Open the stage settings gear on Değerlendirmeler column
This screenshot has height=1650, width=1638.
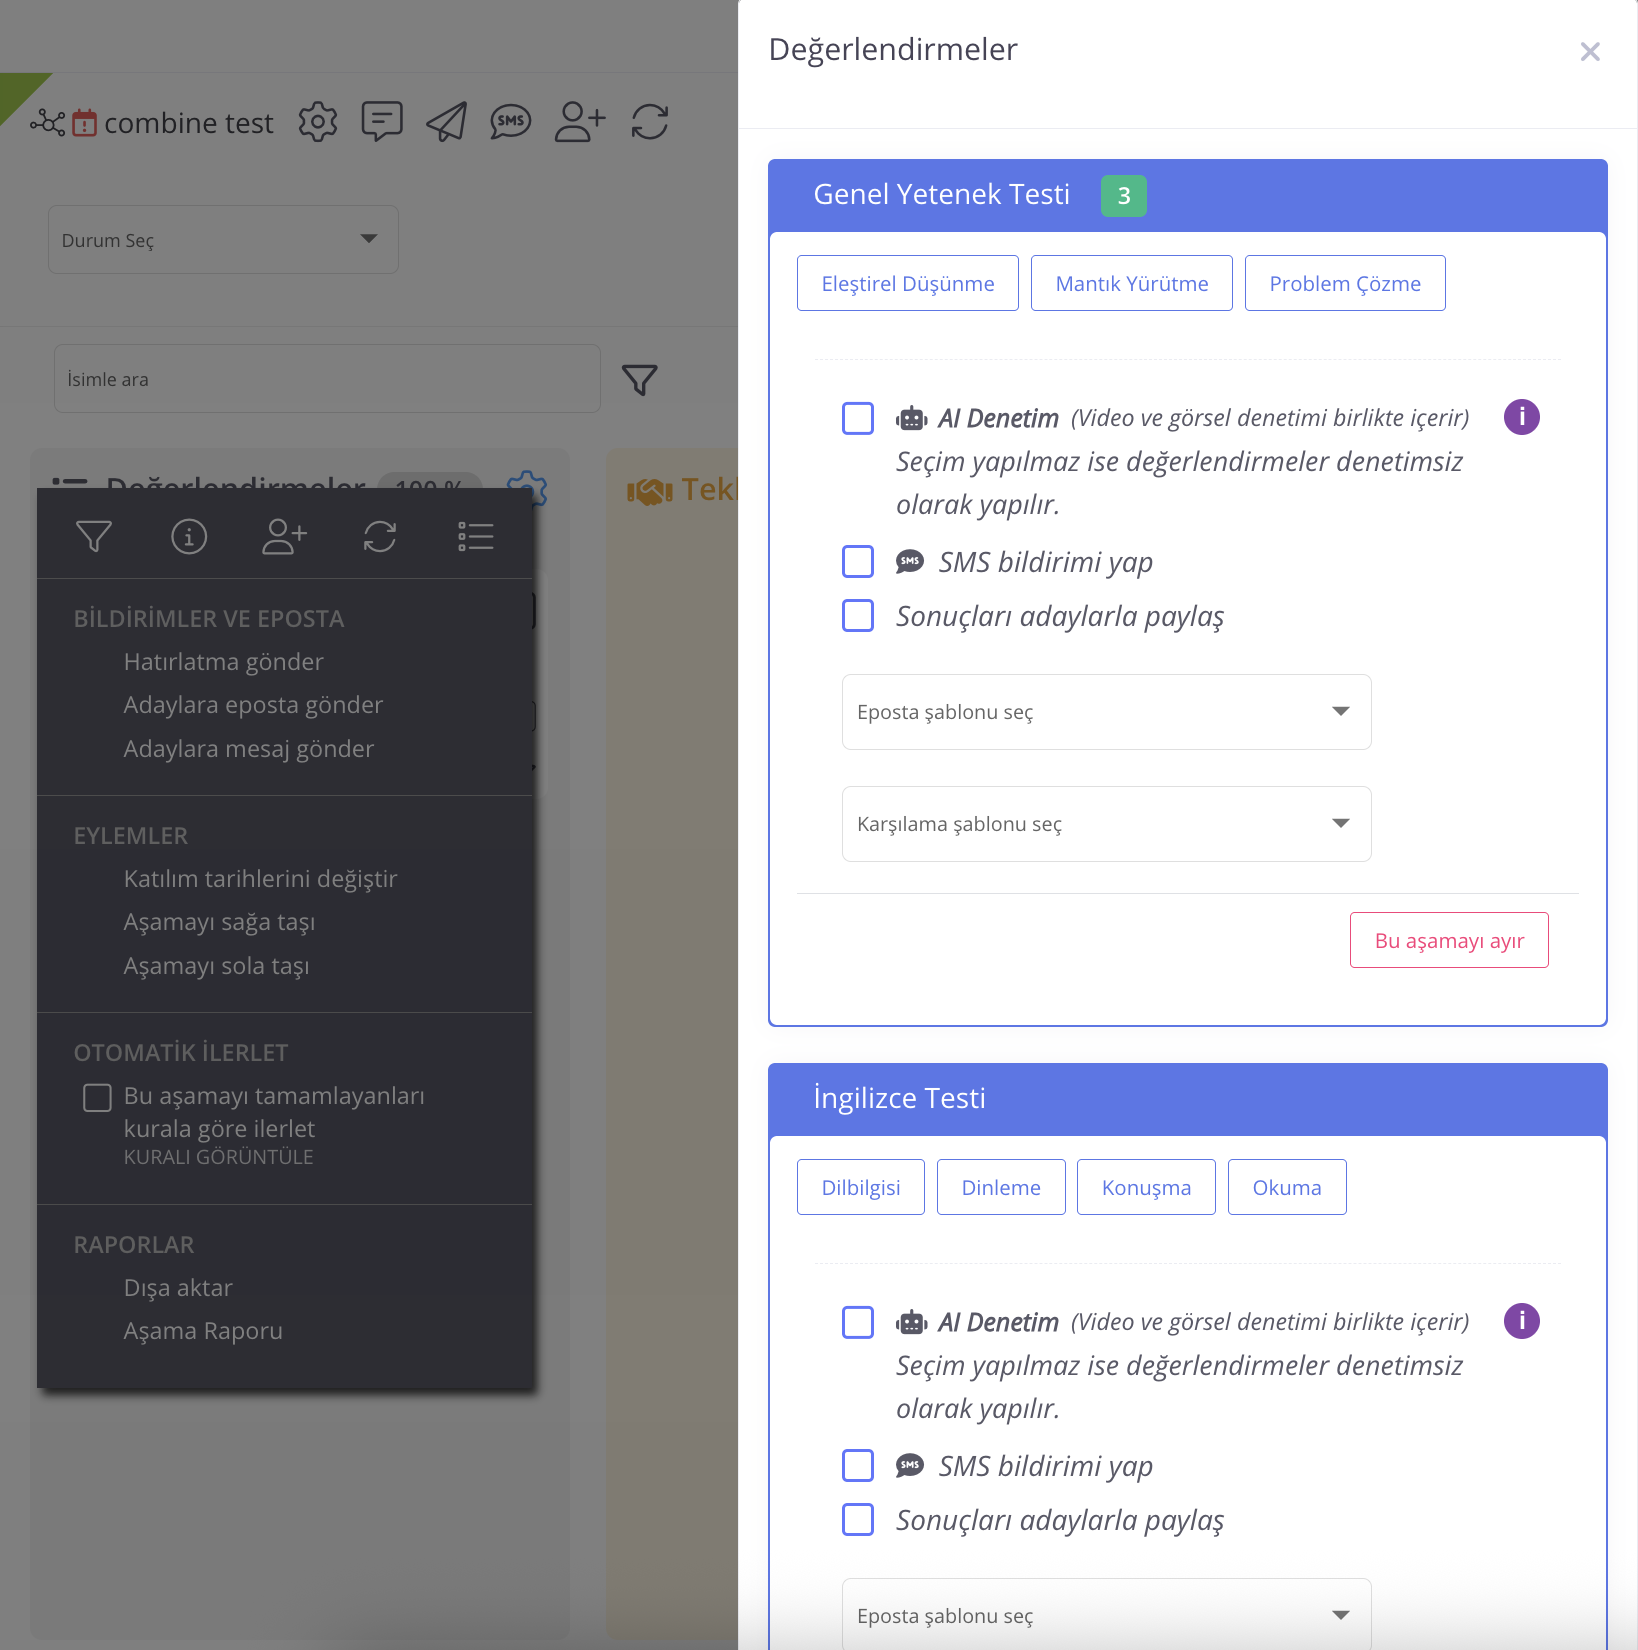coord(527,489)
